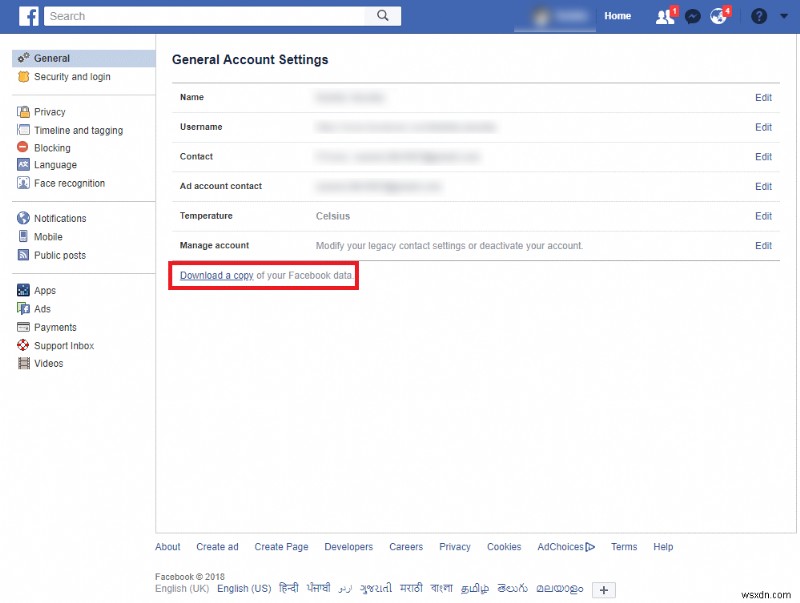Viewport: 800px width, 603px height.
Task: Open the Messenger icon in top bar
Action: tap(692, 16)
